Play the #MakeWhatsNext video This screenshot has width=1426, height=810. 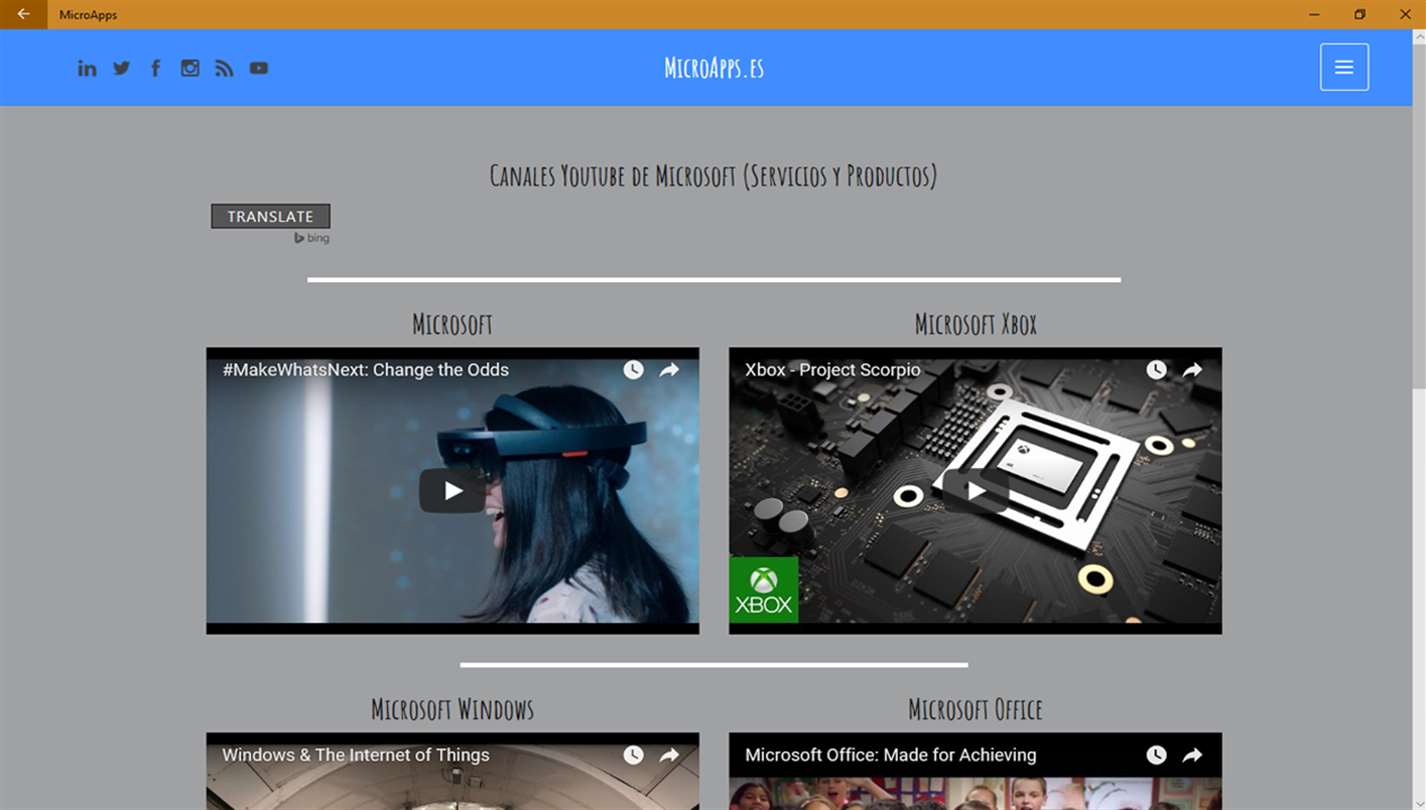click(453, 491)
